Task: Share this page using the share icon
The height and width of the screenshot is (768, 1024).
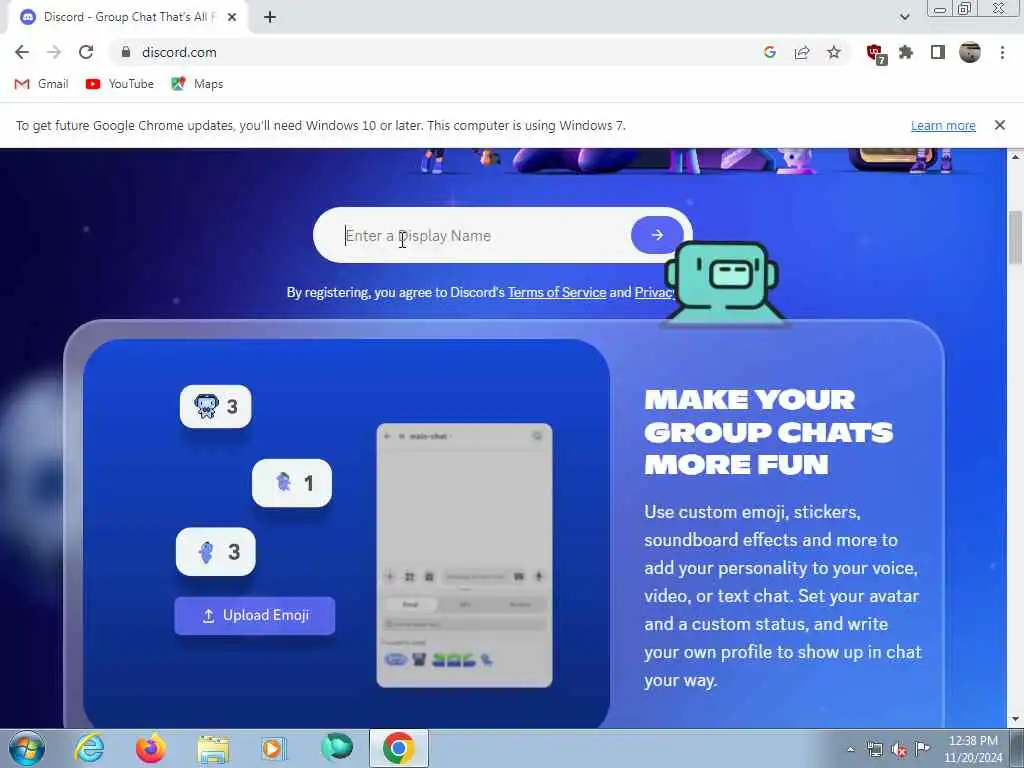Action: [802, 52]
